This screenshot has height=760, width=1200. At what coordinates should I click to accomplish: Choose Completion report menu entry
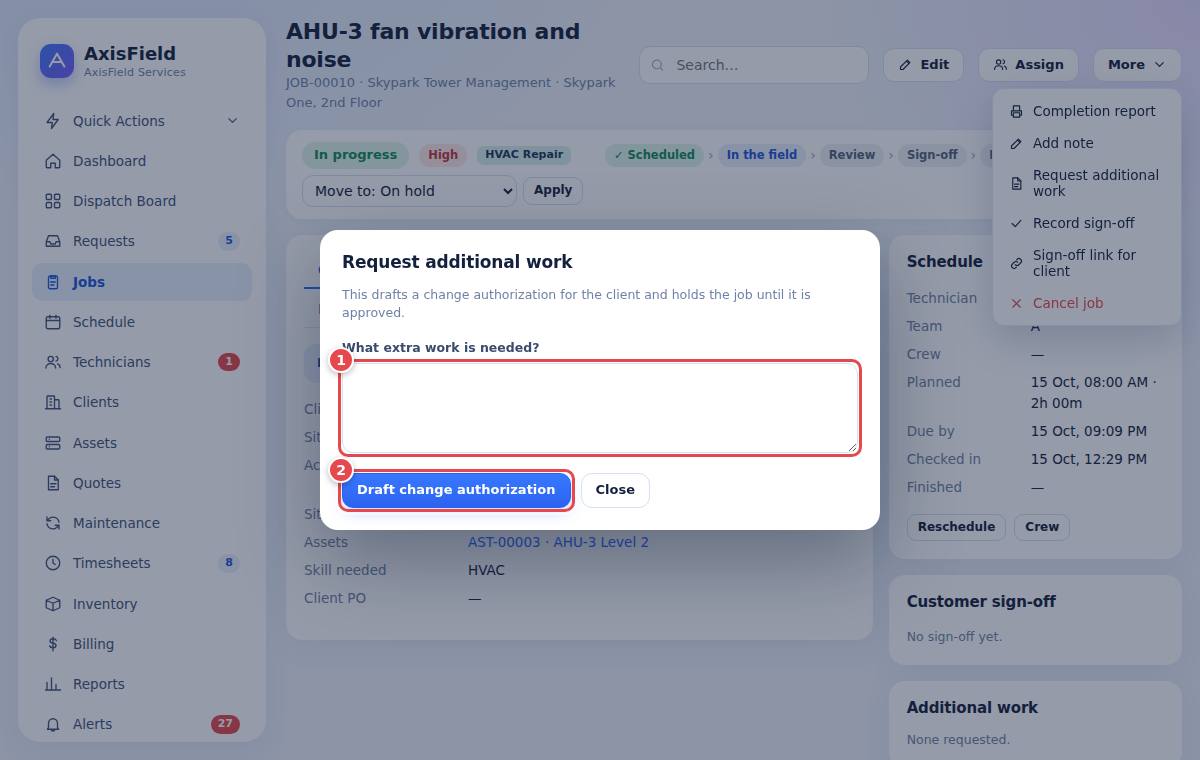(1087, 111)
